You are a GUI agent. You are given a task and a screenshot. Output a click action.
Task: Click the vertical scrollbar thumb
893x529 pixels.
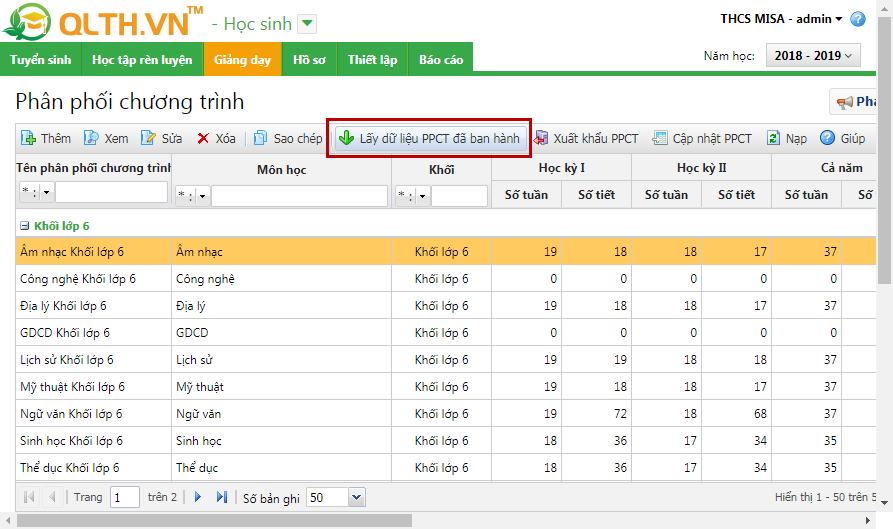tap(884, 151)
